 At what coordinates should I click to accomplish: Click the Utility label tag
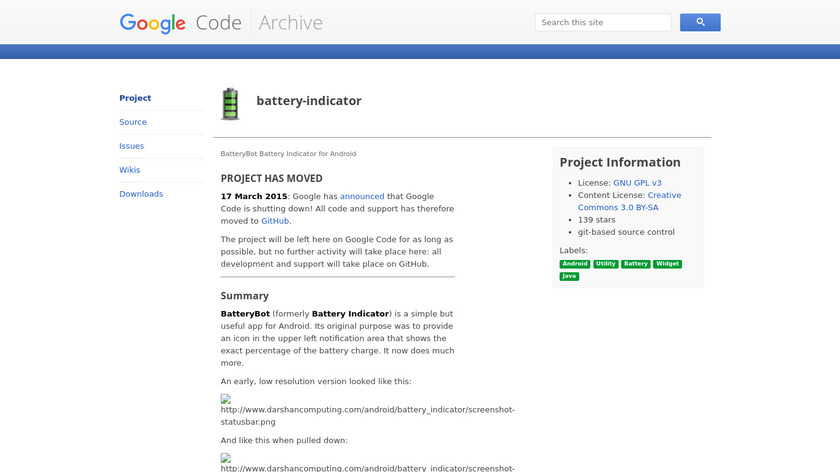(x=606, y=264)
